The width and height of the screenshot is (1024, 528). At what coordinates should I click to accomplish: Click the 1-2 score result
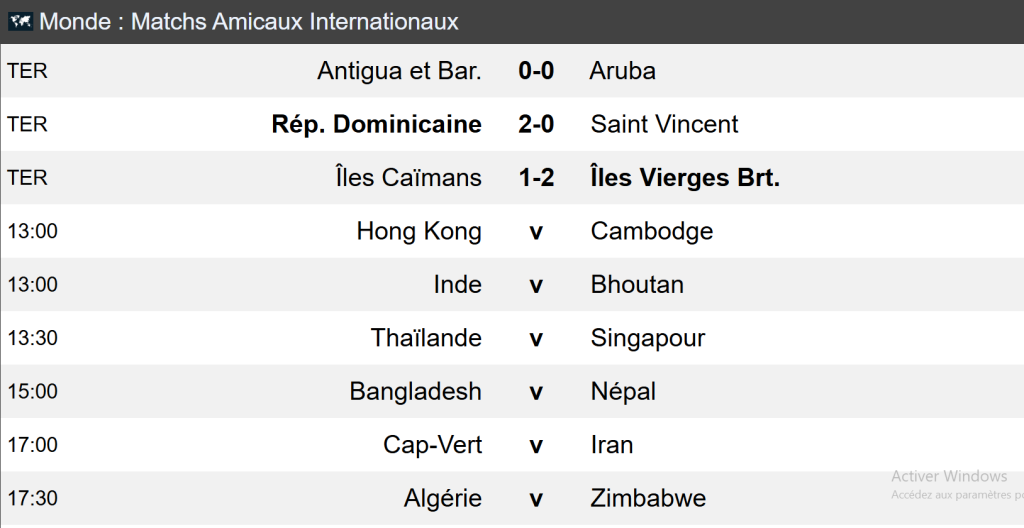coord(536,178)
